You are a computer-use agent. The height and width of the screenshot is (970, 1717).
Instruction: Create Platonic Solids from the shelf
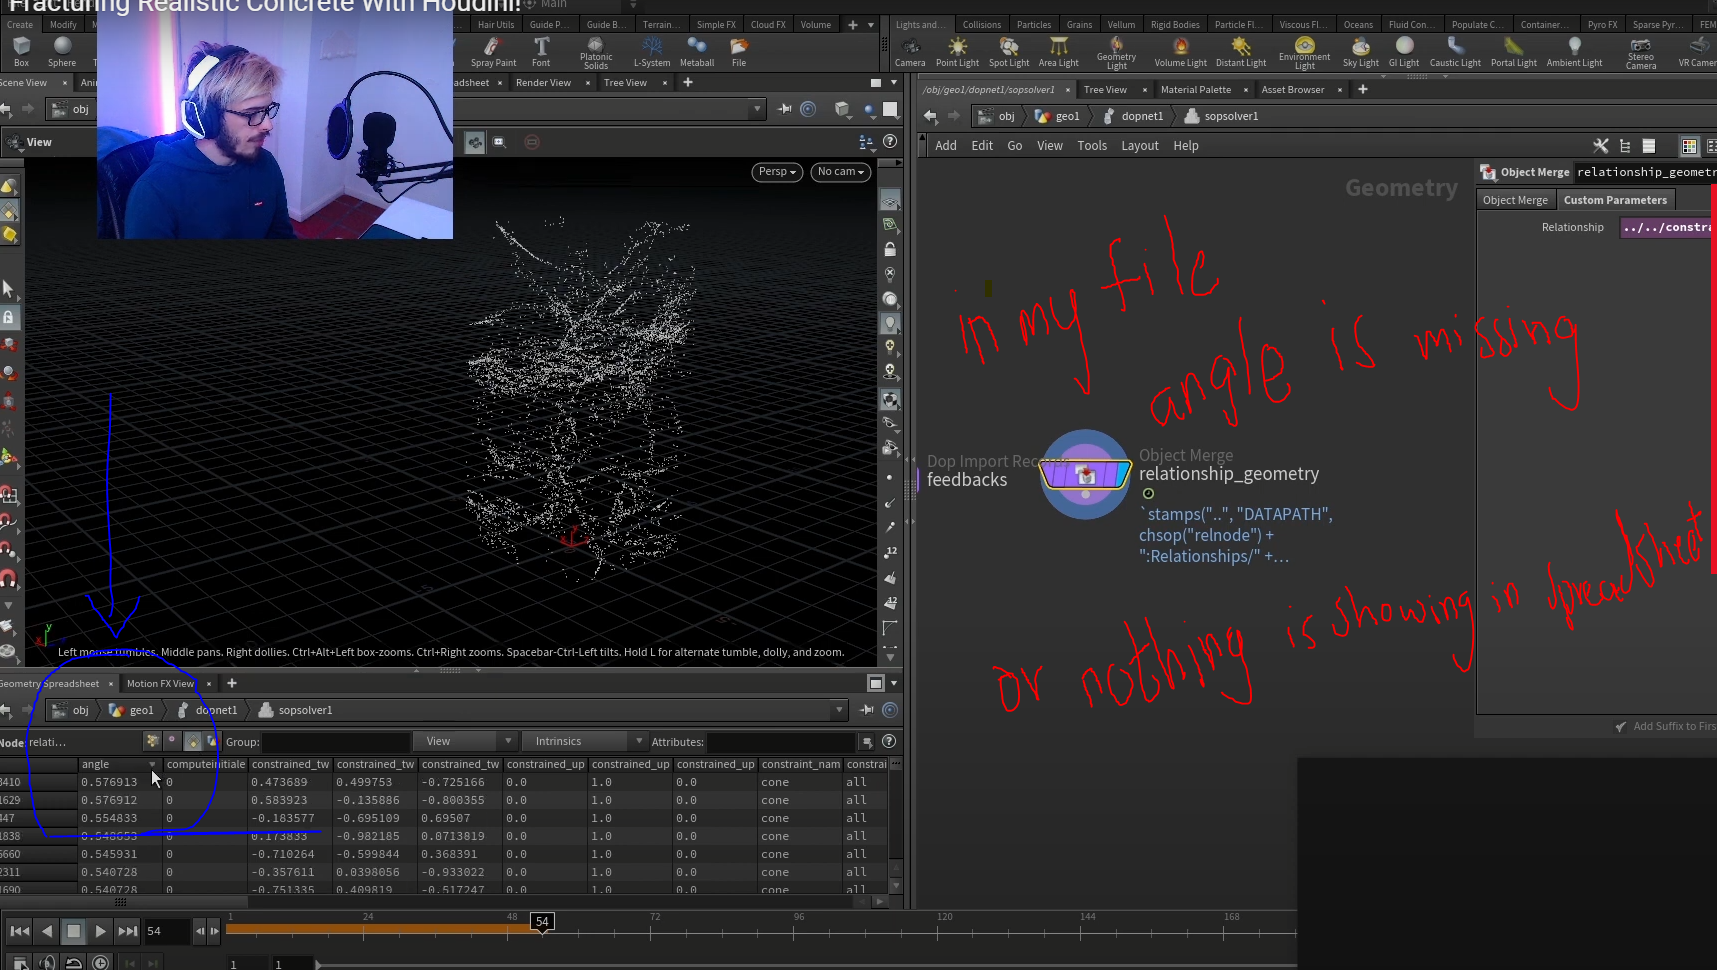coord(596,53)
